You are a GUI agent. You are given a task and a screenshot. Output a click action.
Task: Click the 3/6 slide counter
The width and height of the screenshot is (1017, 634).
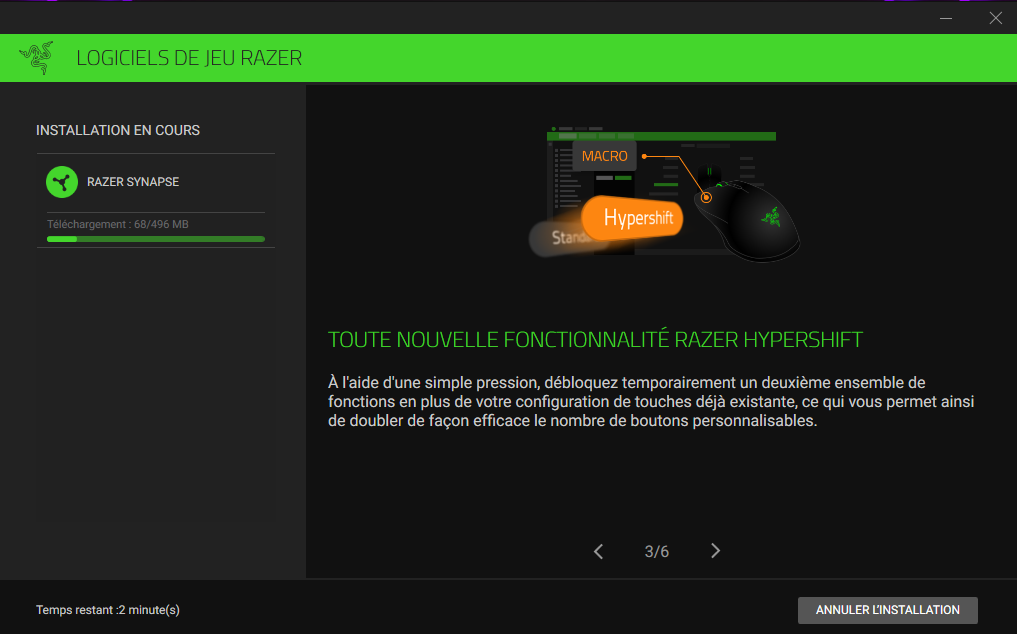click(x=656, y=552)
